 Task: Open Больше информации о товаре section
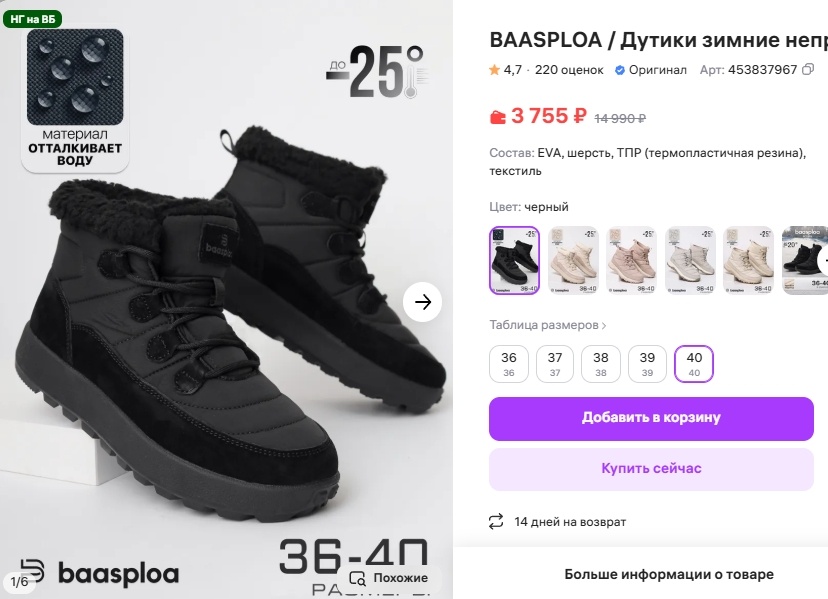(669, 574)
